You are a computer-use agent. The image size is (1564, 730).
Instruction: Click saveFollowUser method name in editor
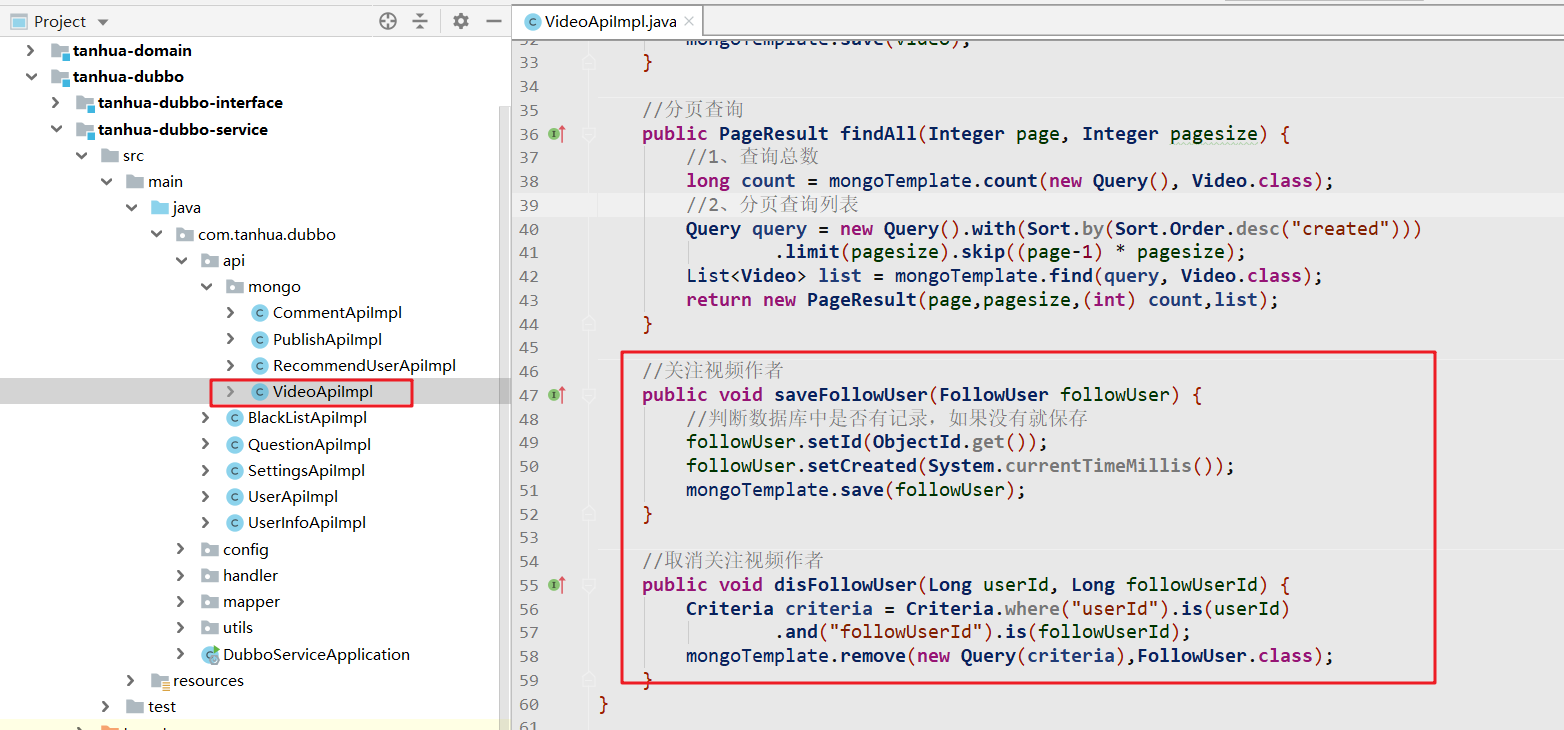point(850,394)
